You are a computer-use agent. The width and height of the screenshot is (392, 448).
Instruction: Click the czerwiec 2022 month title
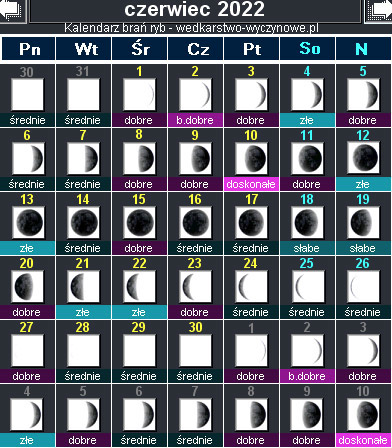coord(195,9)
